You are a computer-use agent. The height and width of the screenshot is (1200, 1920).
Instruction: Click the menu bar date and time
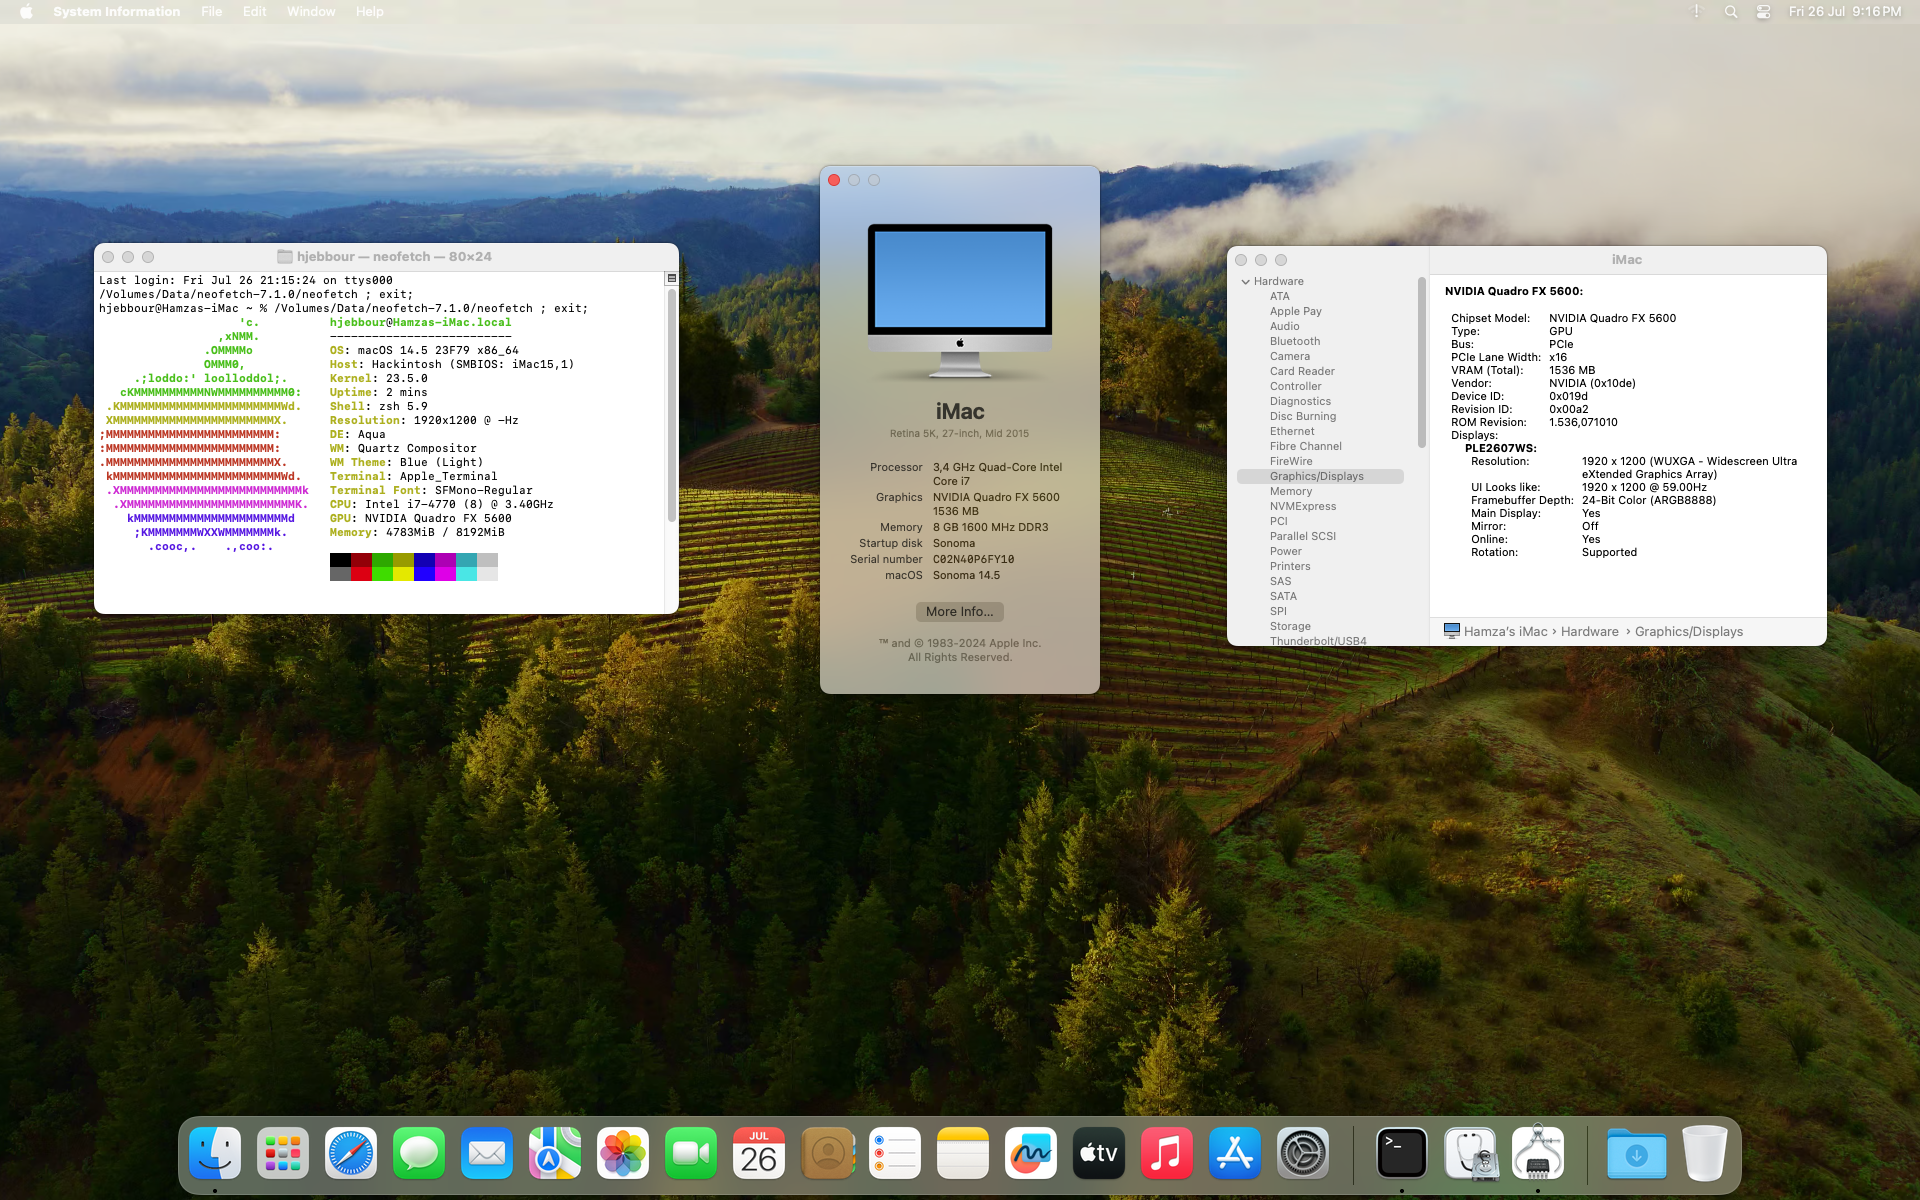pyautogui.click(x=1845, y=12)
